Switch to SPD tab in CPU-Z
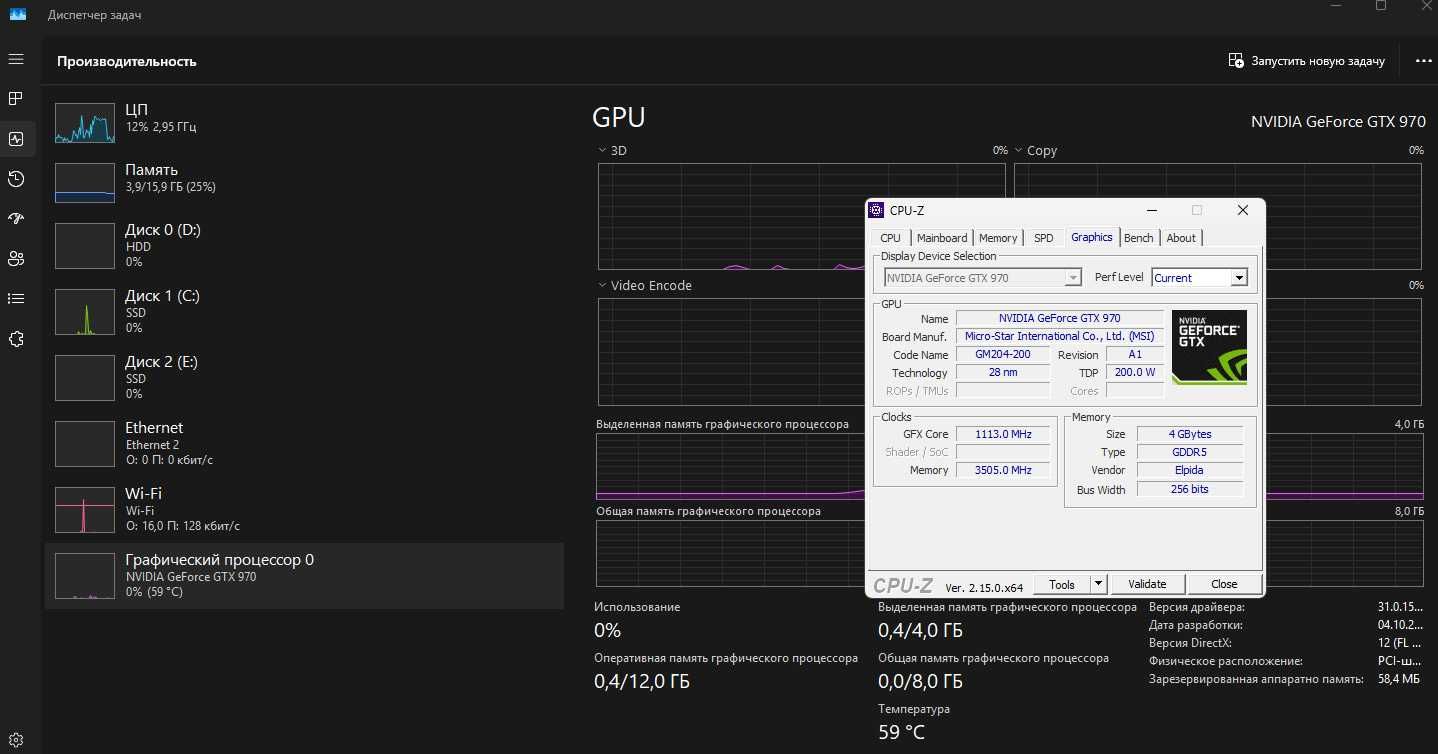Viewport: 1438px width, 754px height. [x=1043, y=238]
